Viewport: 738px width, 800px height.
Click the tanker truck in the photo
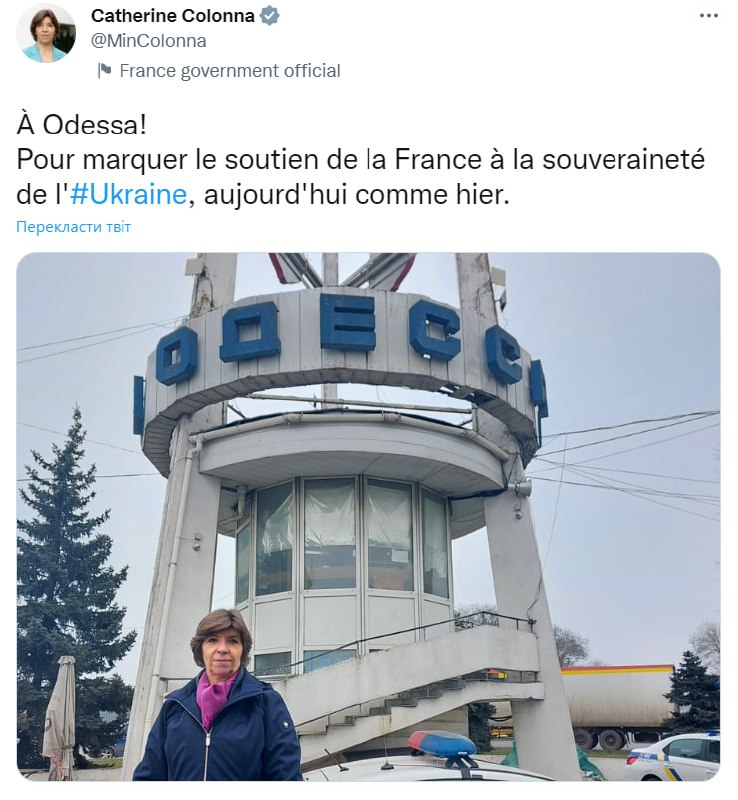click(618, 704)
